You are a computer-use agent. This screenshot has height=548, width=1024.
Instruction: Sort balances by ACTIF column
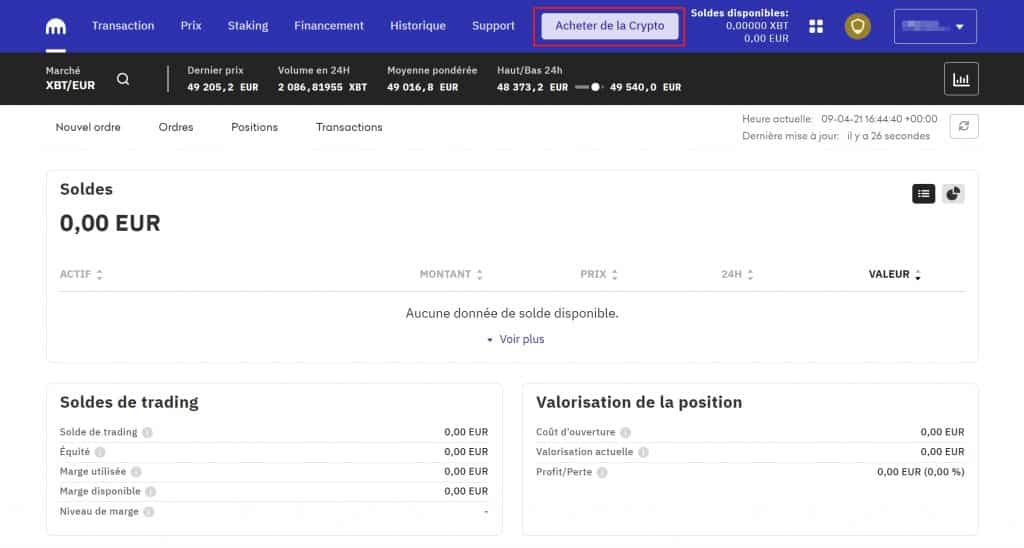coord(81,274)
